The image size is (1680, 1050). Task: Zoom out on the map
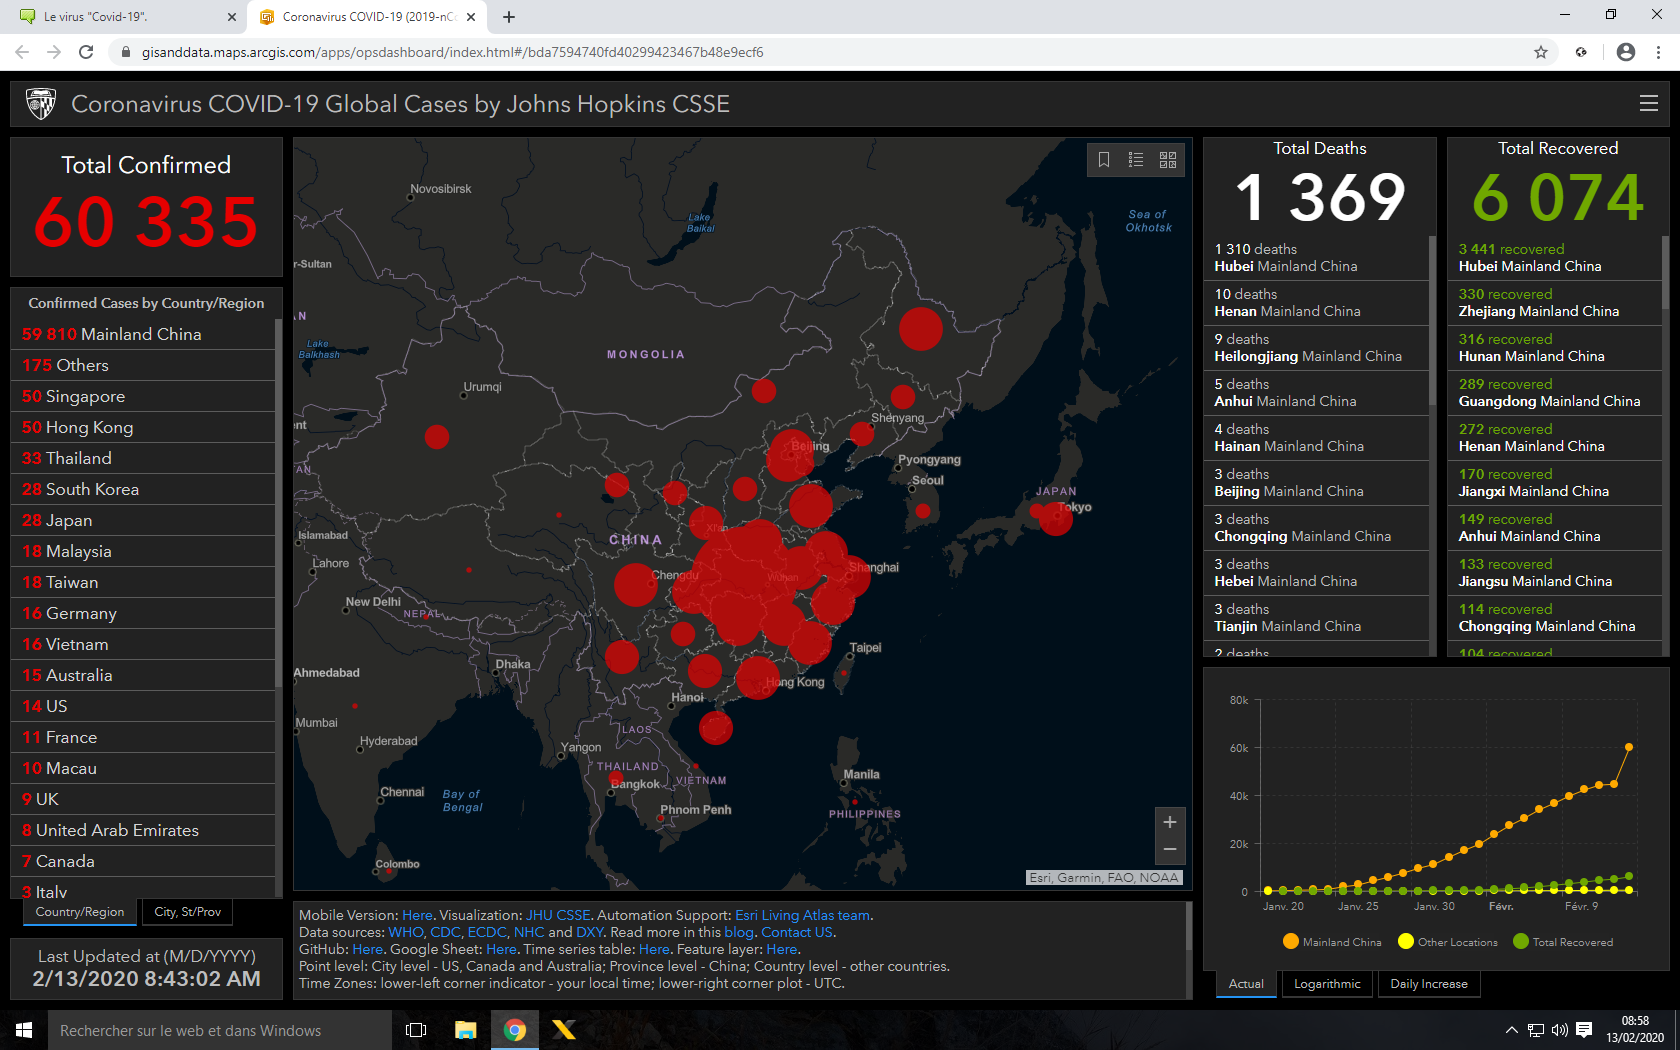(1170, 850)
